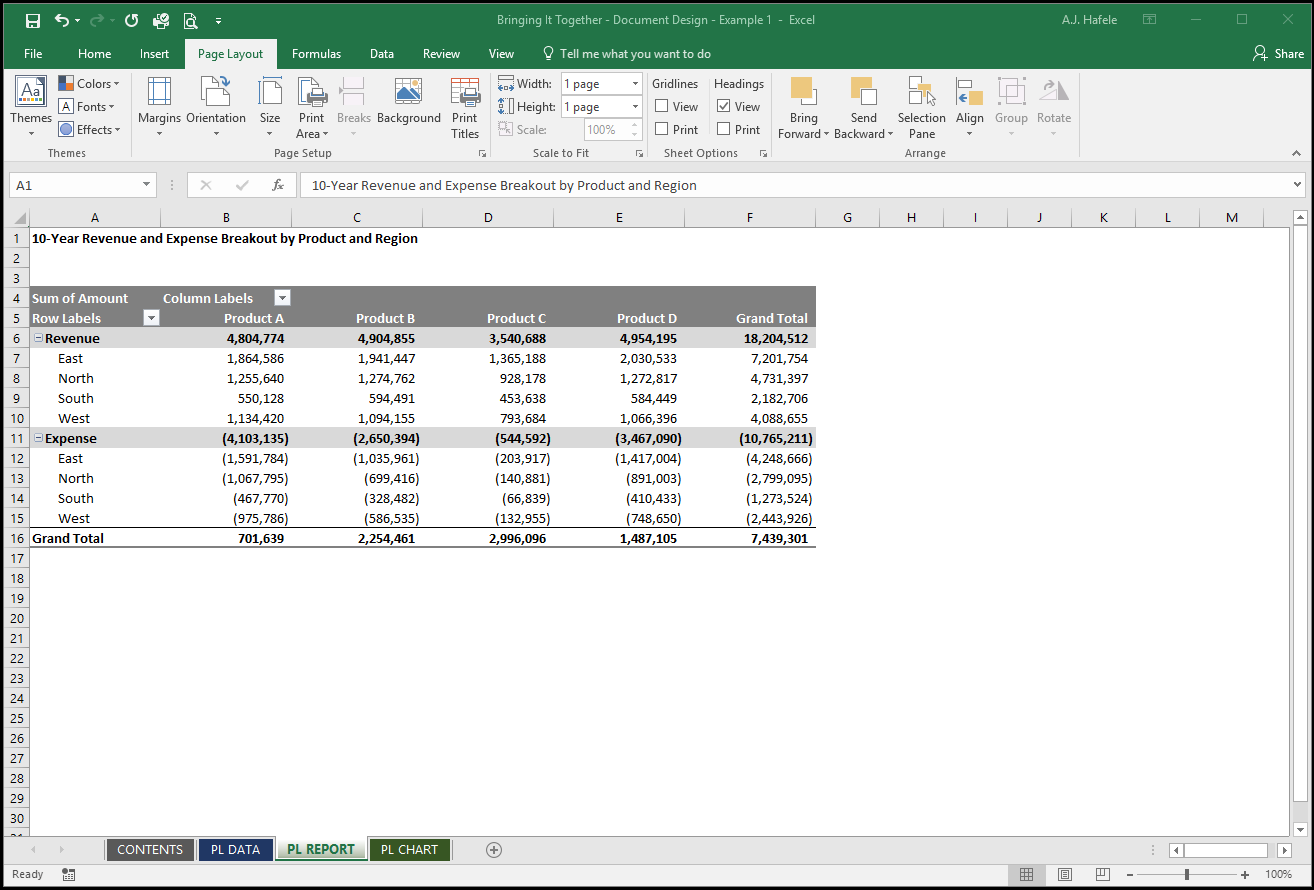Click the Select All corner triangle

click(x=17, y=218)
